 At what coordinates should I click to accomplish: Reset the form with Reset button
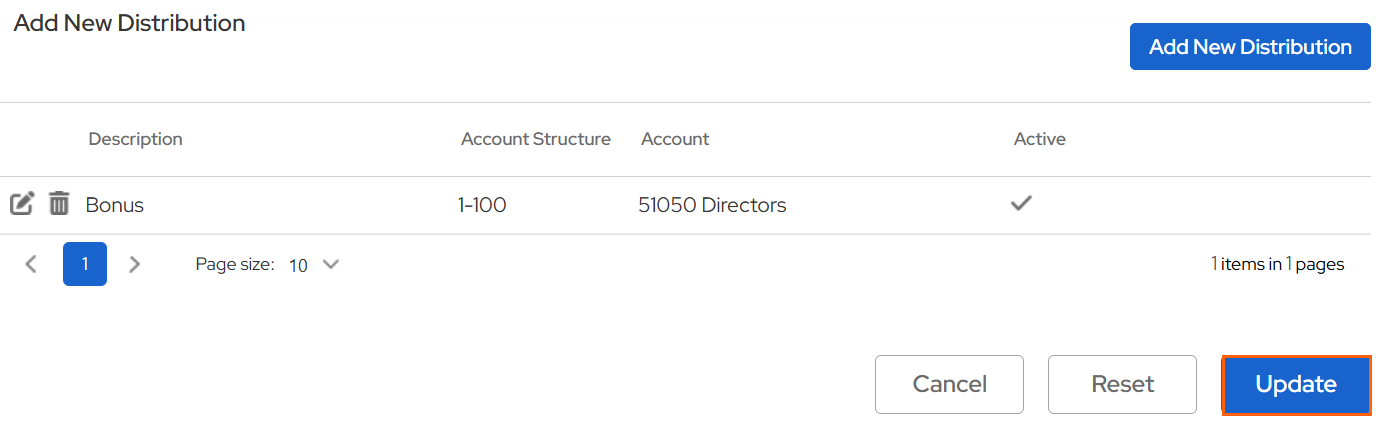(x=1122, y=384)
